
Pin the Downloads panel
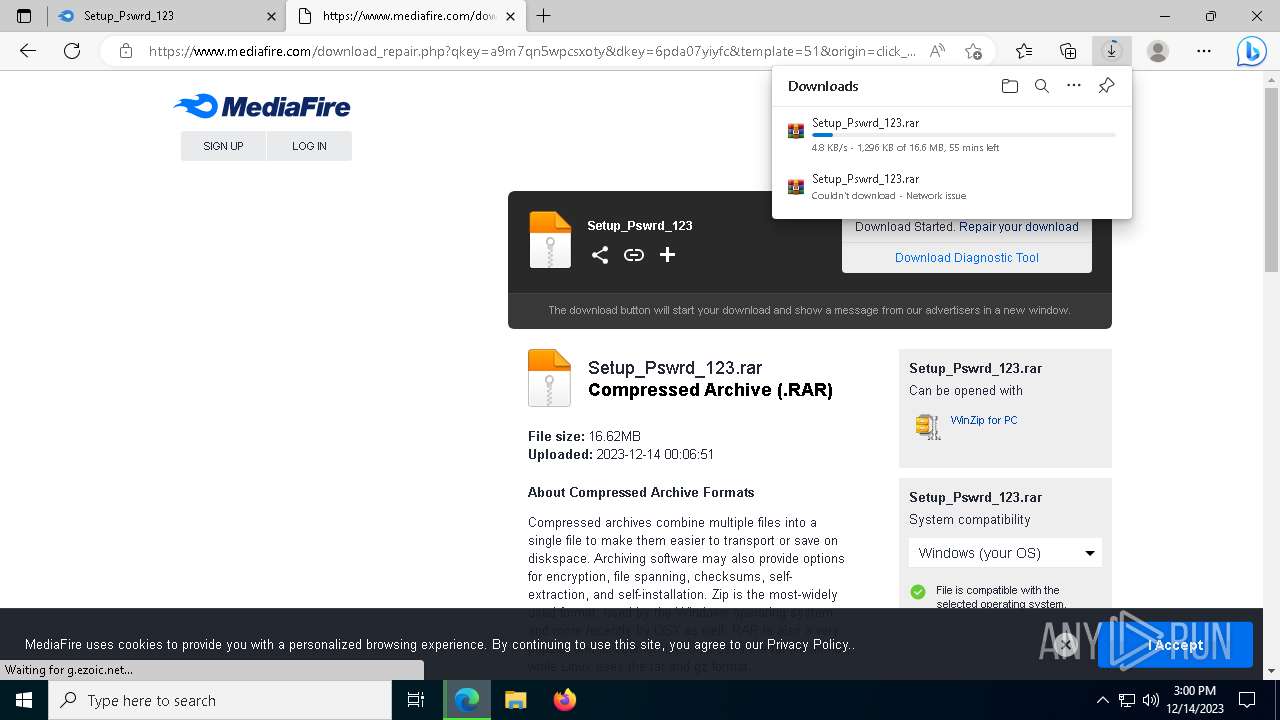pyautogui.click(x=1106, y=86)
